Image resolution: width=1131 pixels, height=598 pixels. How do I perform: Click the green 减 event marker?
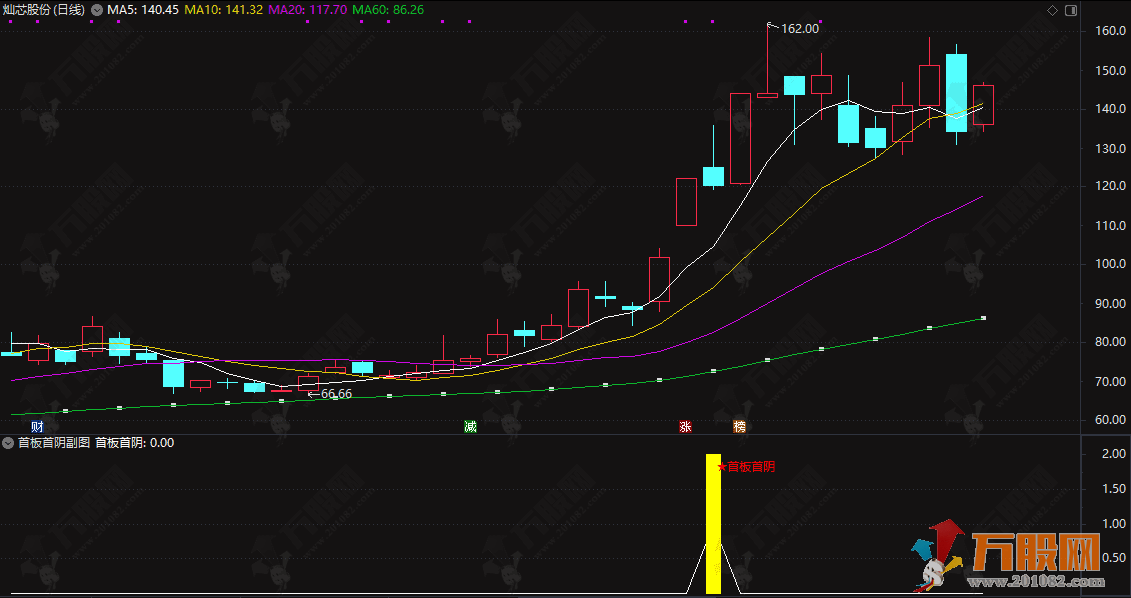470,427
